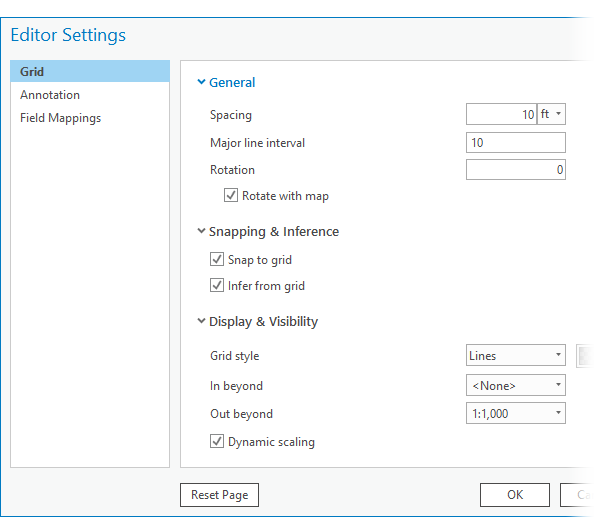Open the In beyond scale dropdown
The height and width of the screenshot is (532, 595).
coord(516,385)
